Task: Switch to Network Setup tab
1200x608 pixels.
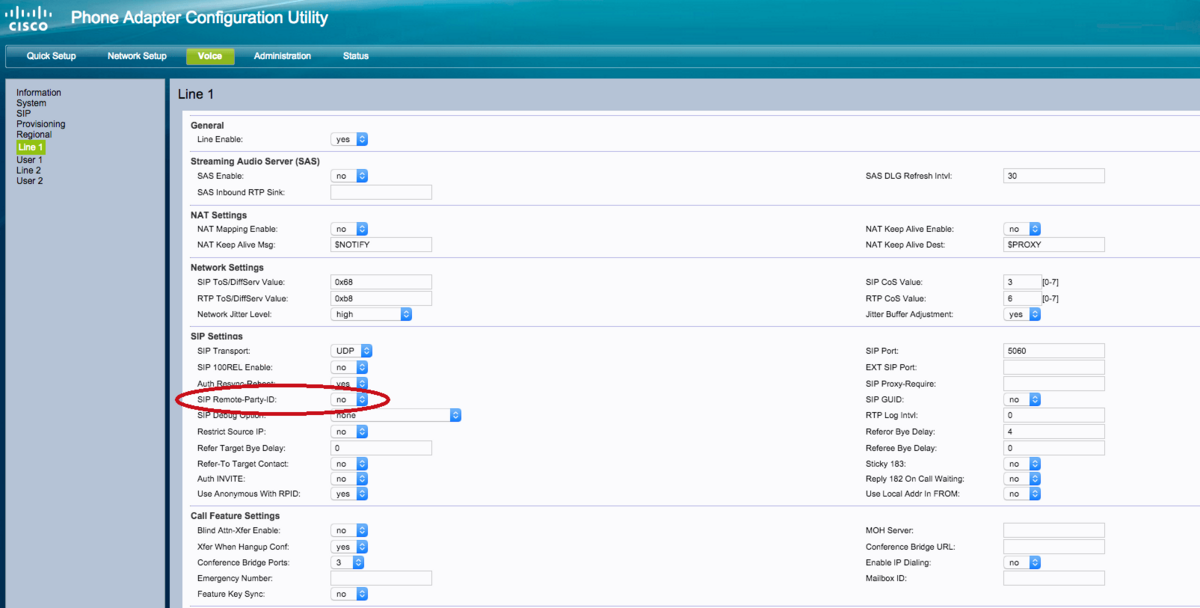Action: coord(137,56)
